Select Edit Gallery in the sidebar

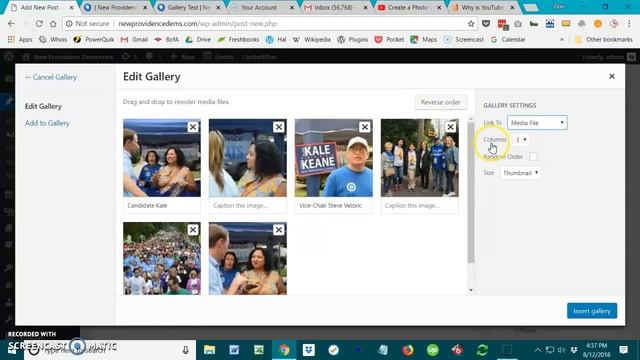(x=43, y=106)
